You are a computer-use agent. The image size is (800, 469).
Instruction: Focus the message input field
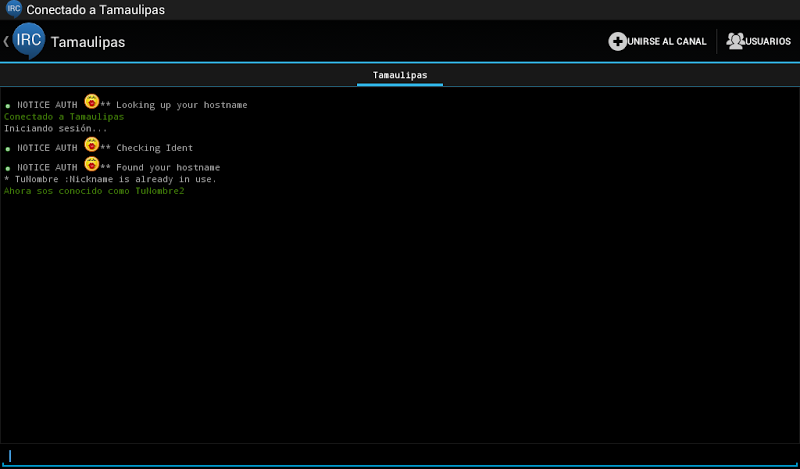tap(400, 456)
